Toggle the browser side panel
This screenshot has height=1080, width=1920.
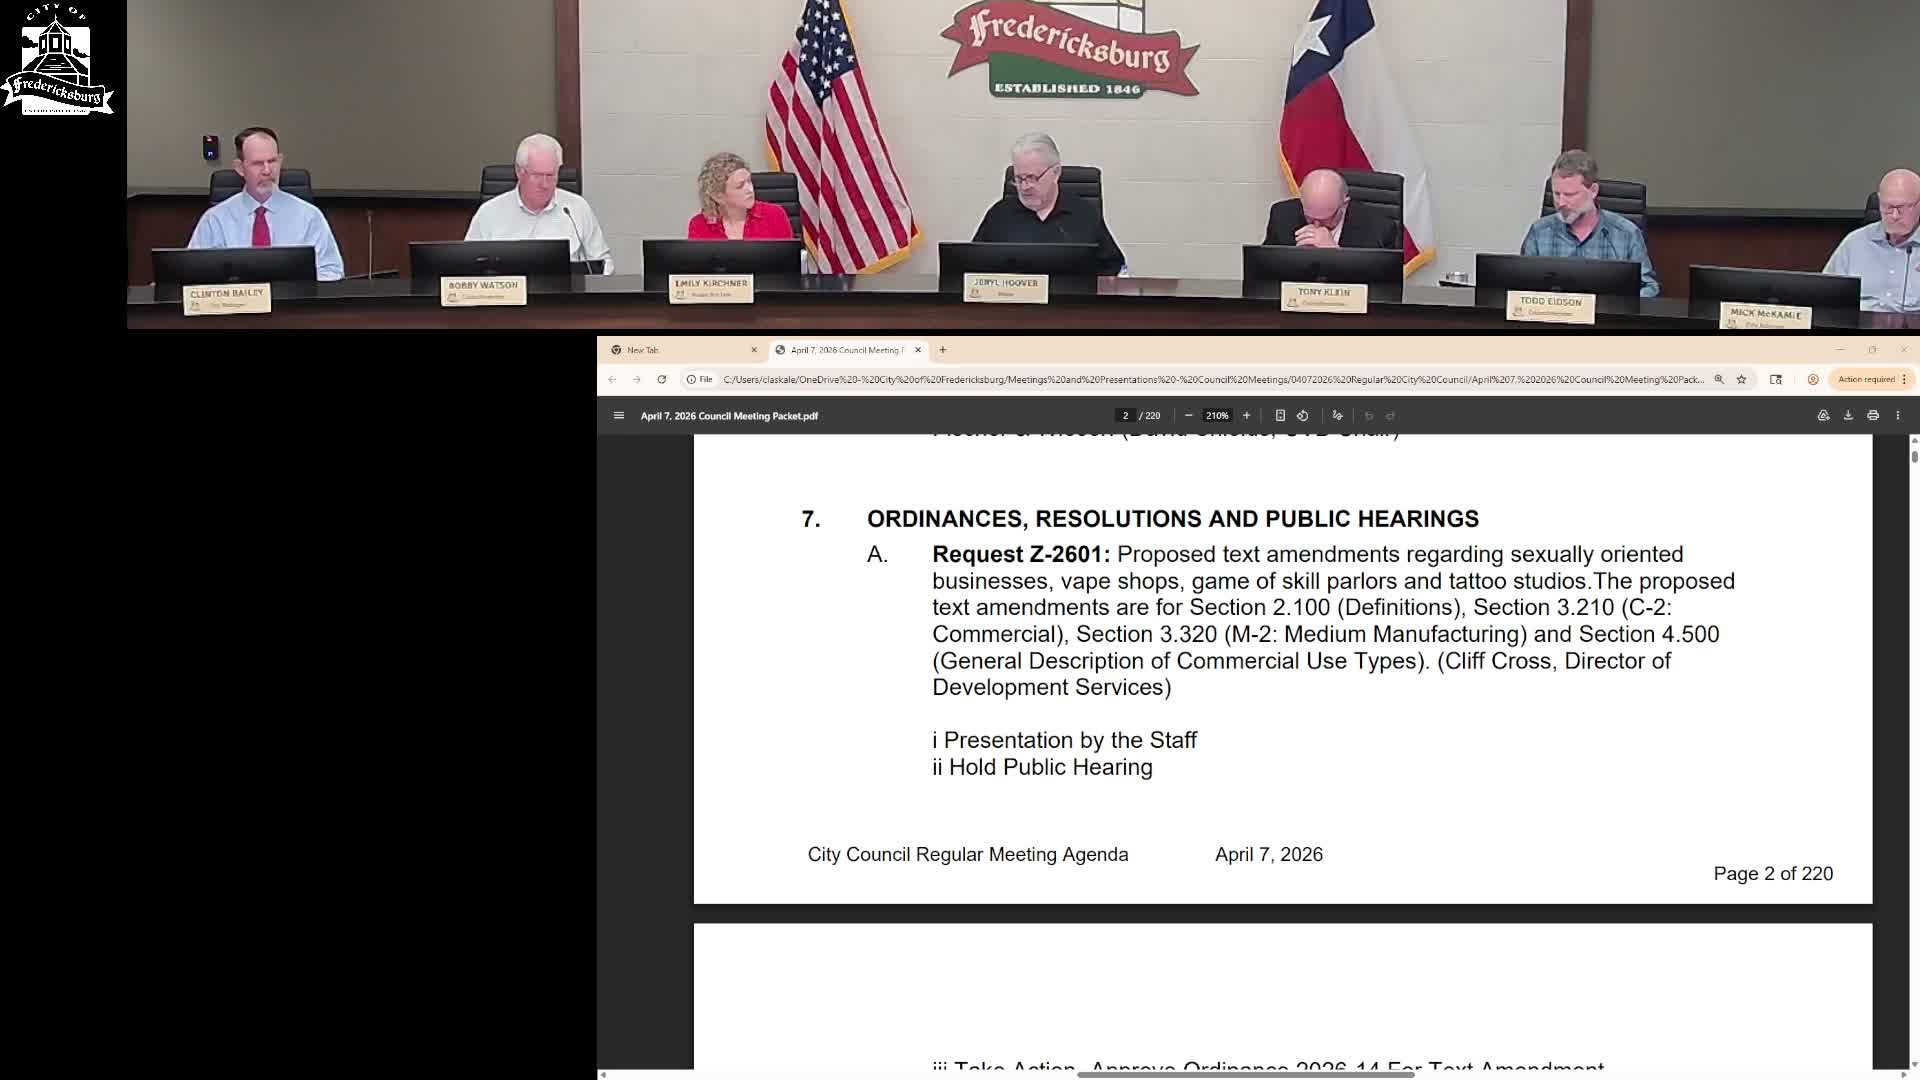(1776, 380)
